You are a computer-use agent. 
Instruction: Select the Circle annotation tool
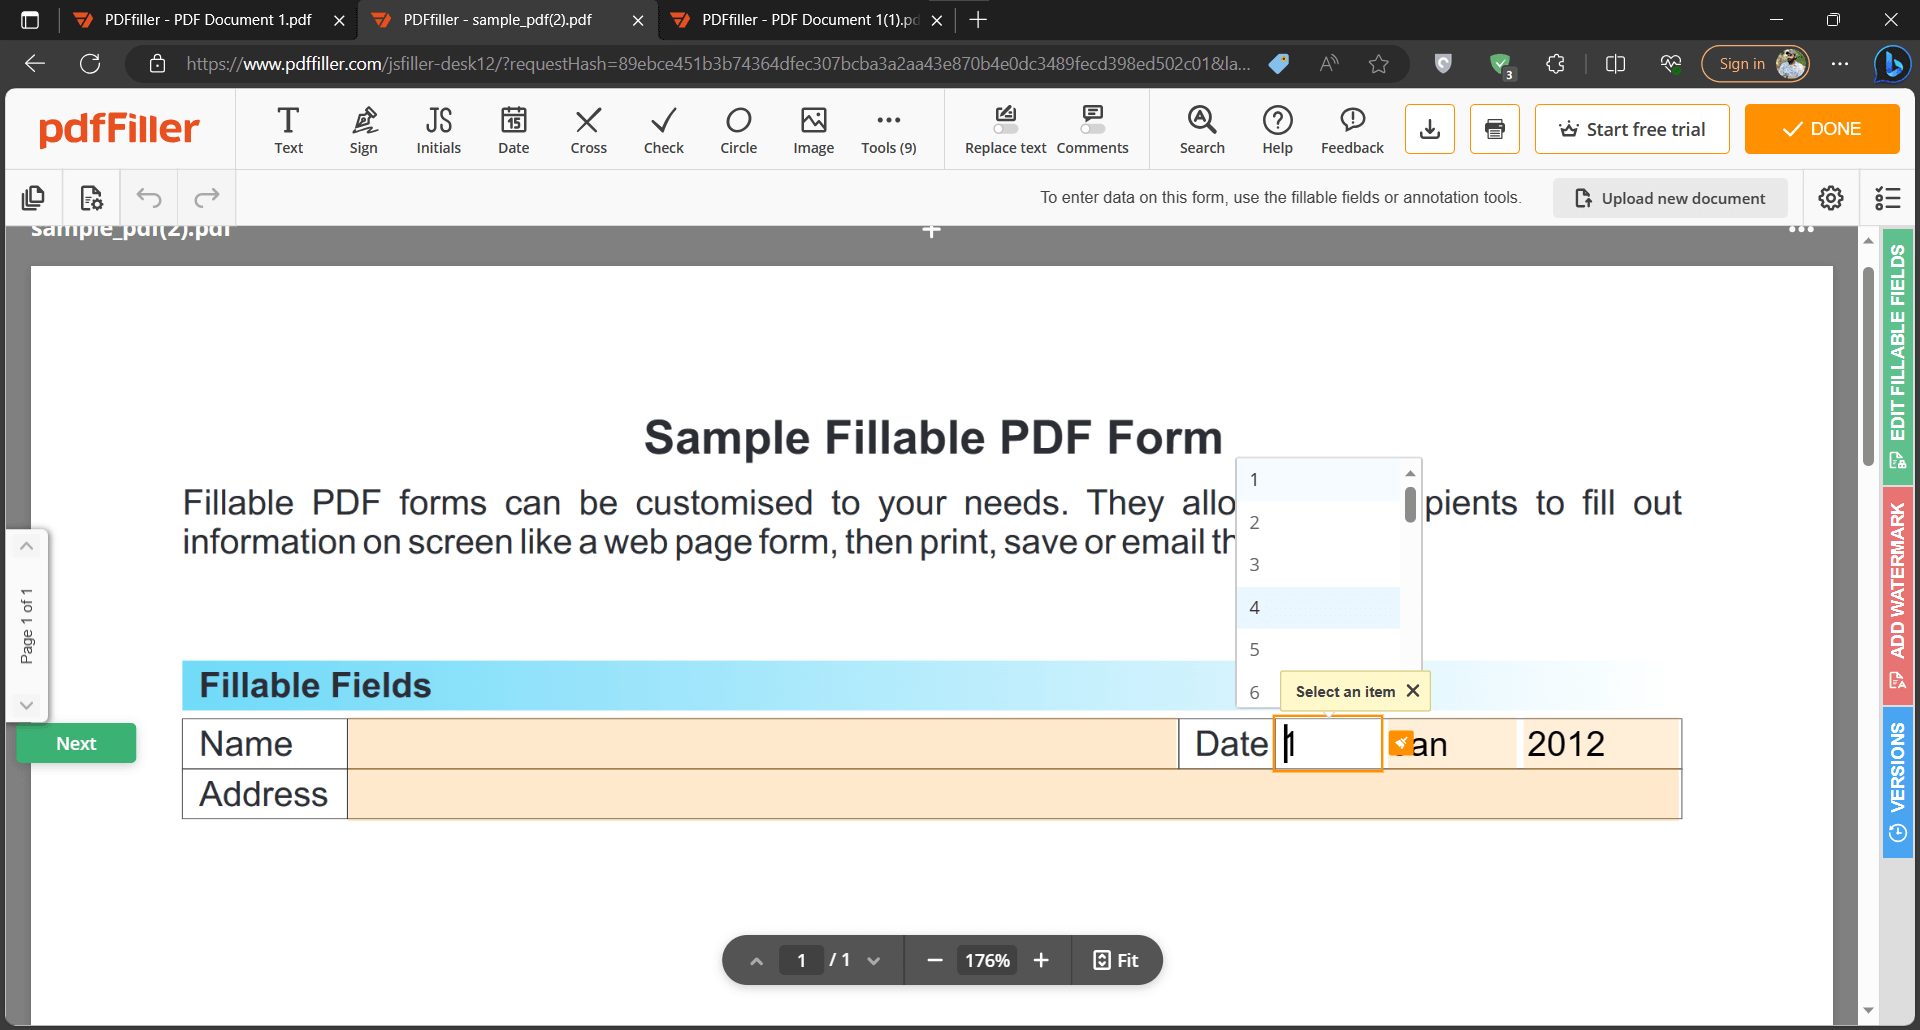738,129
